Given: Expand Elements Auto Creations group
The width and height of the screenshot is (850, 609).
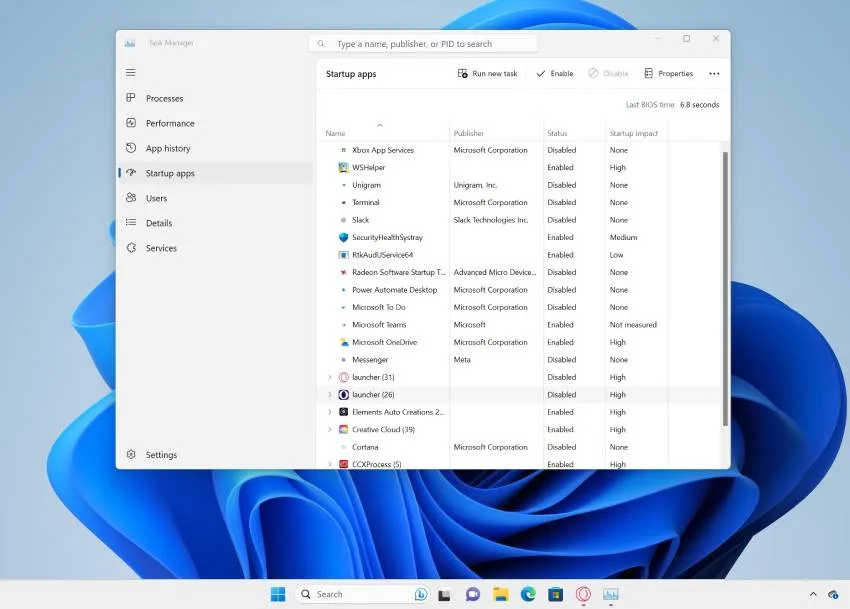Looking at the screenshot, I should point(330,412).
